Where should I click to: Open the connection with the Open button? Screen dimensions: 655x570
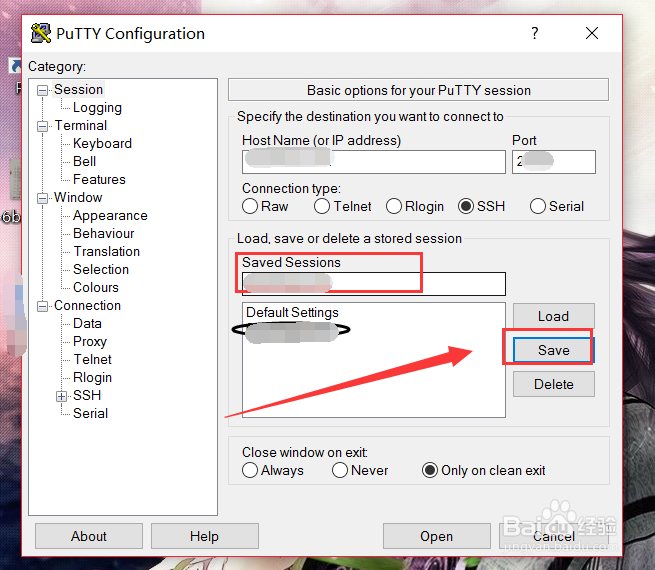(x=437, y=536)
